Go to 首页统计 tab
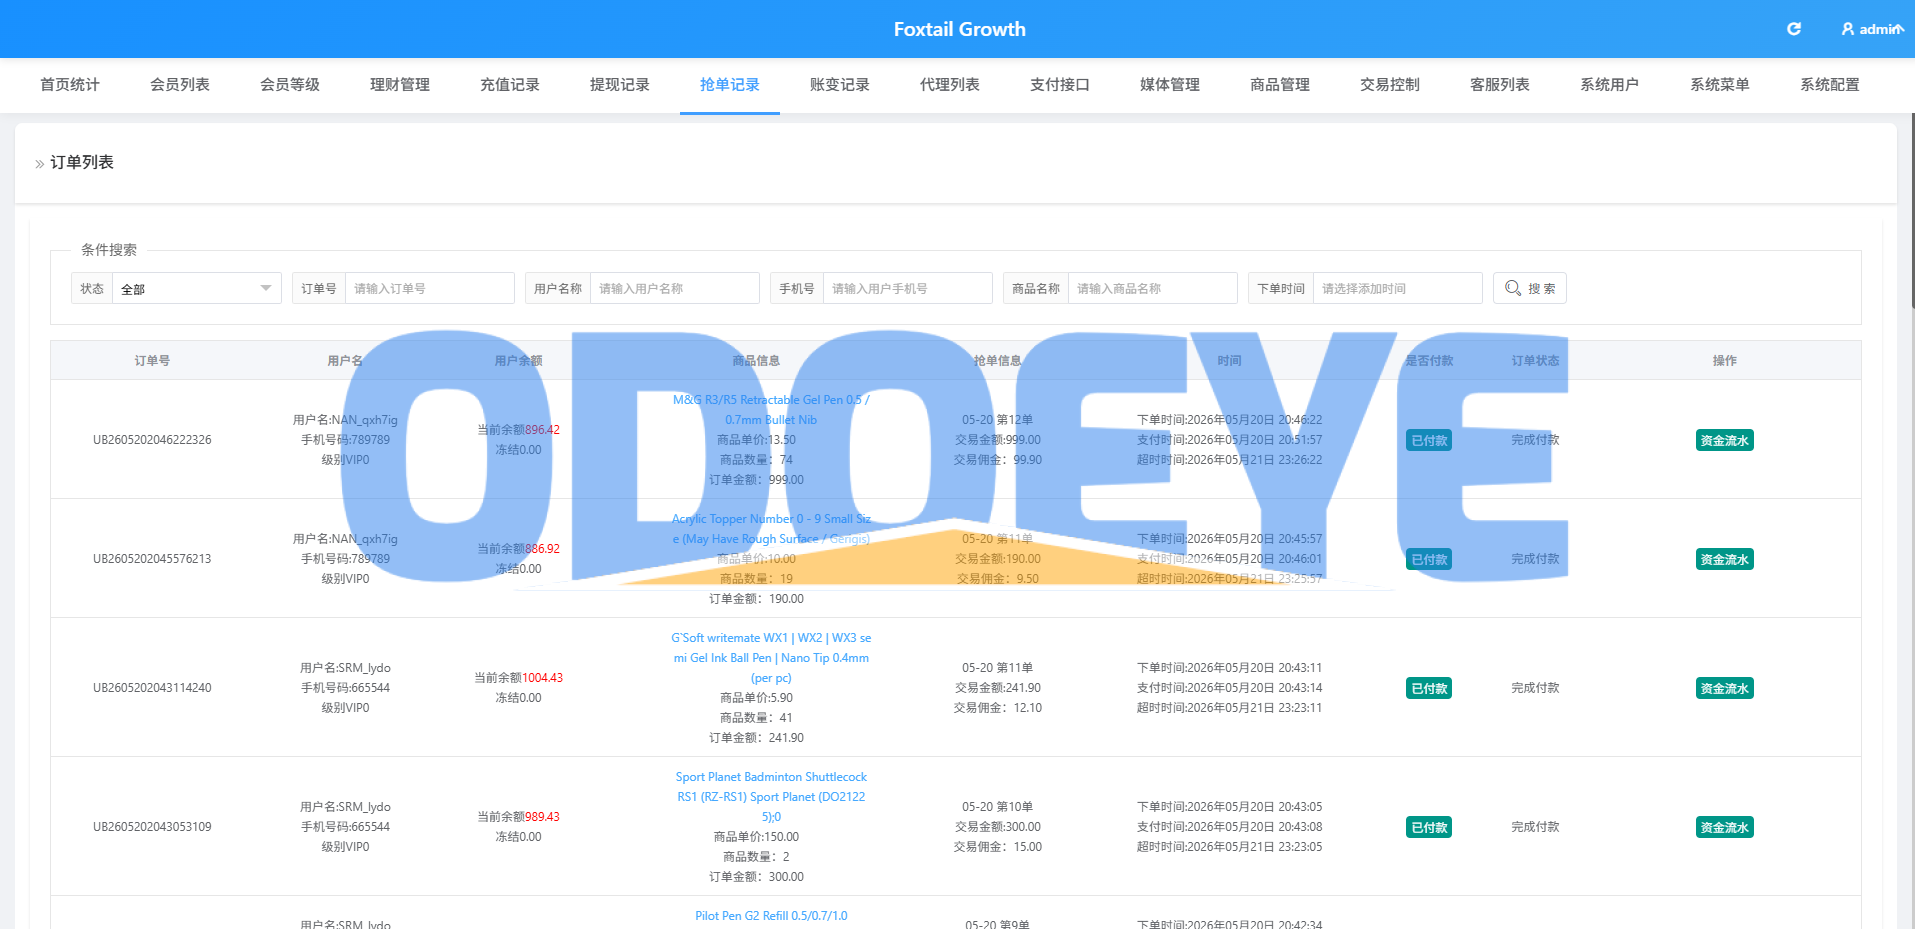This screenshot has width=1915, height=929. click(x=70, y=85)
